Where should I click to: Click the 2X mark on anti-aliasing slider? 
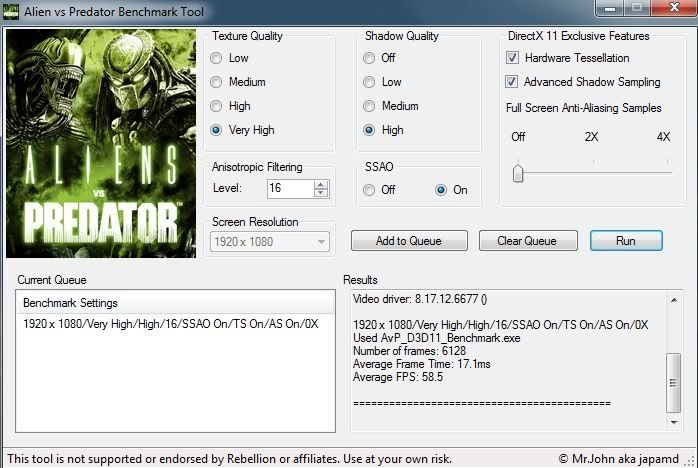click(x=592, y=137)
